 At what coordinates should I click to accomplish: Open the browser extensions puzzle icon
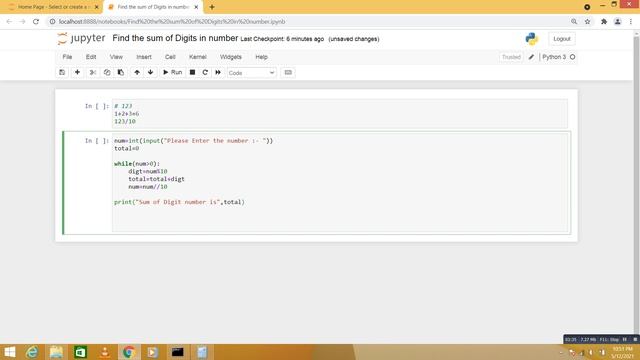[604, 22]
